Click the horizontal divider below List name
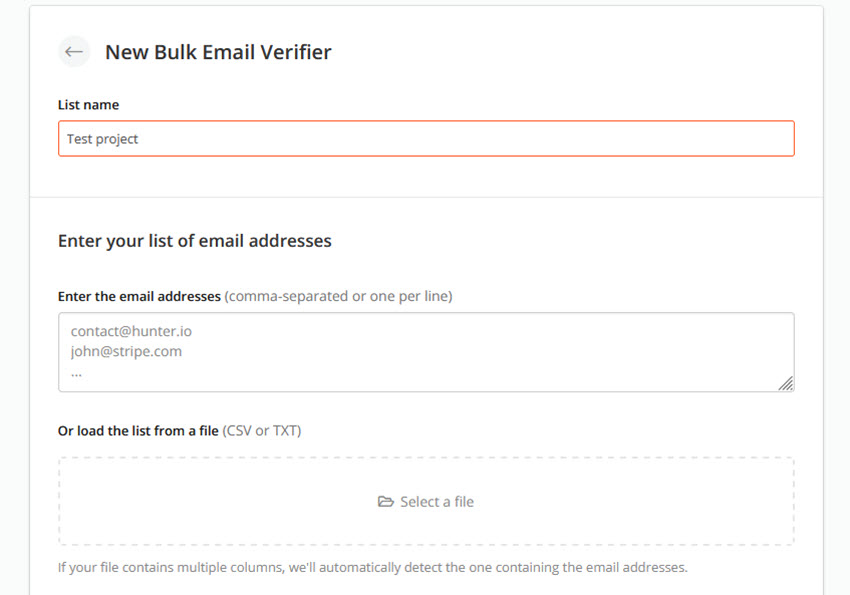 (x=426, y=197)
